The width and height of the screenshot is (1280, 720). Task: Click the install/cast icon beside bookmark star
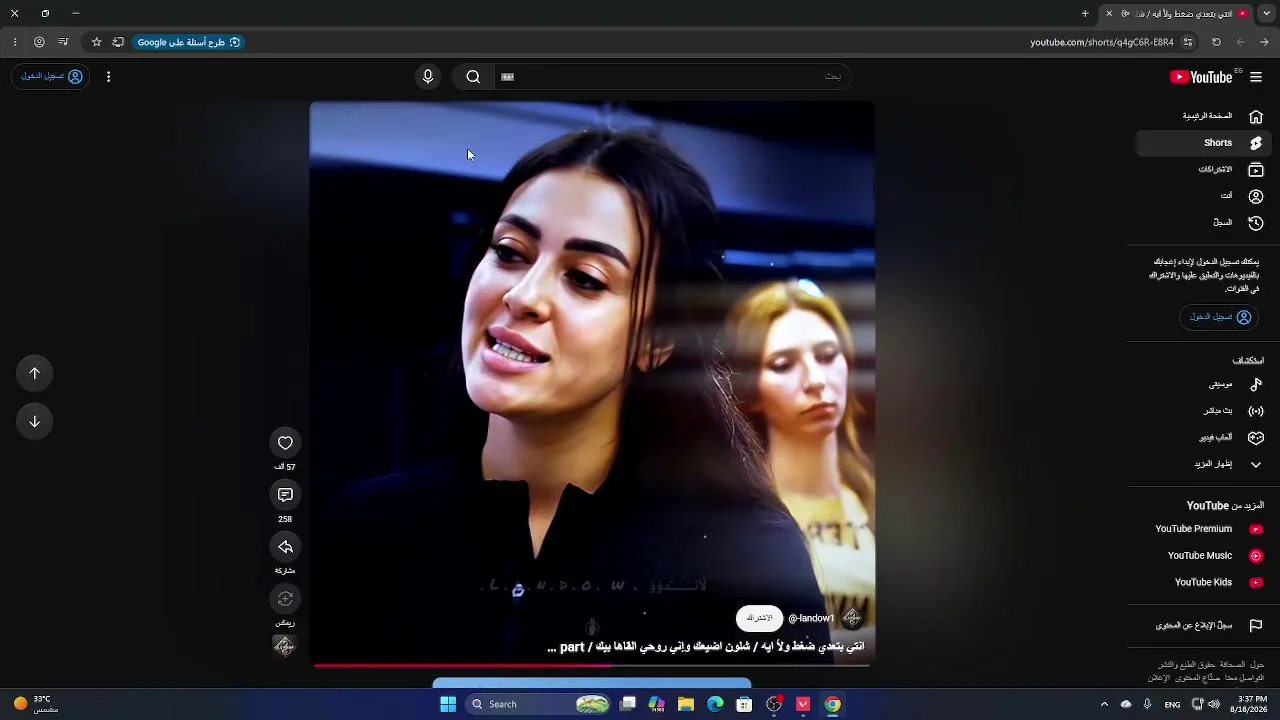[x=118, y=42]
